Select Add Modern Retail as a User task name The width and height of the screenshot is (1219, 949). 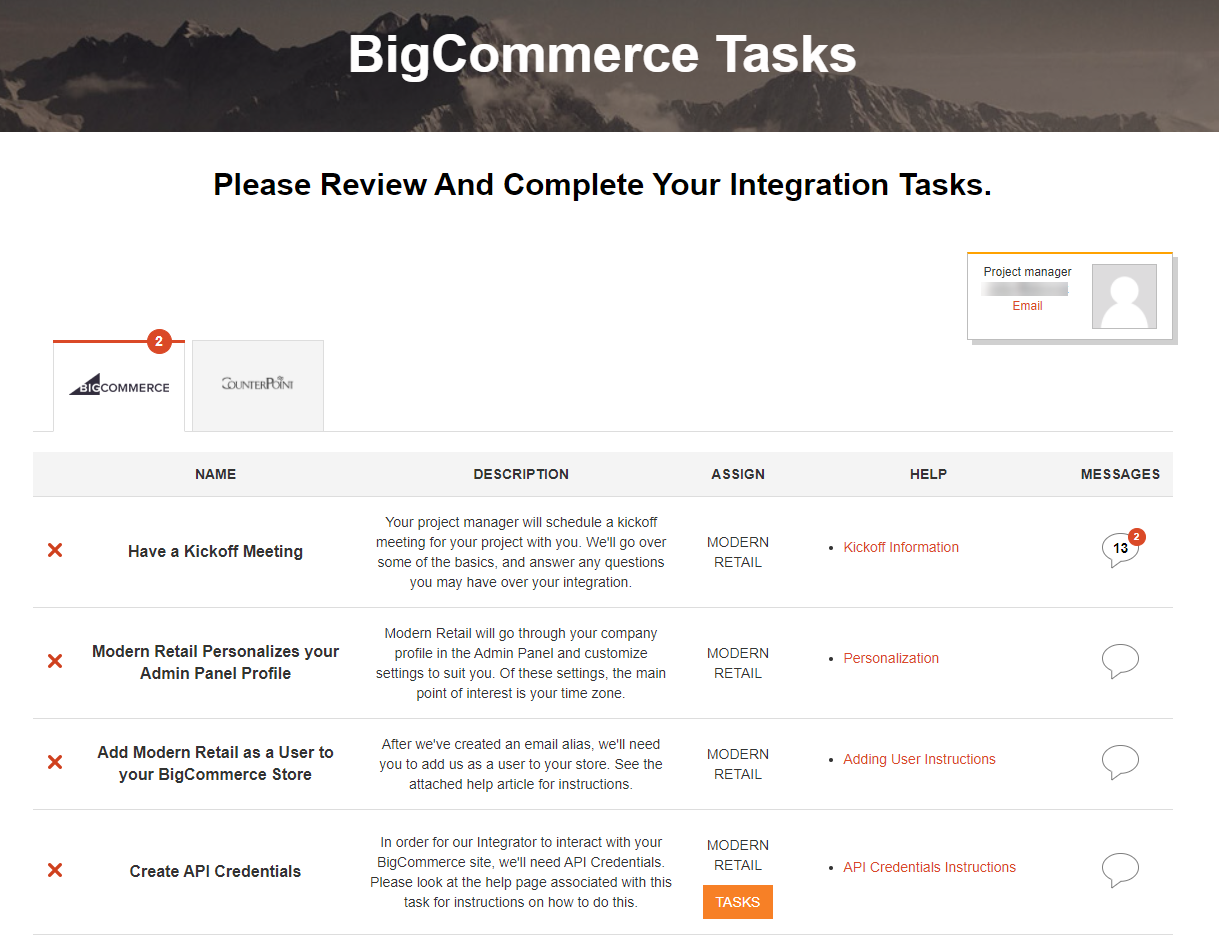[215, 763]
